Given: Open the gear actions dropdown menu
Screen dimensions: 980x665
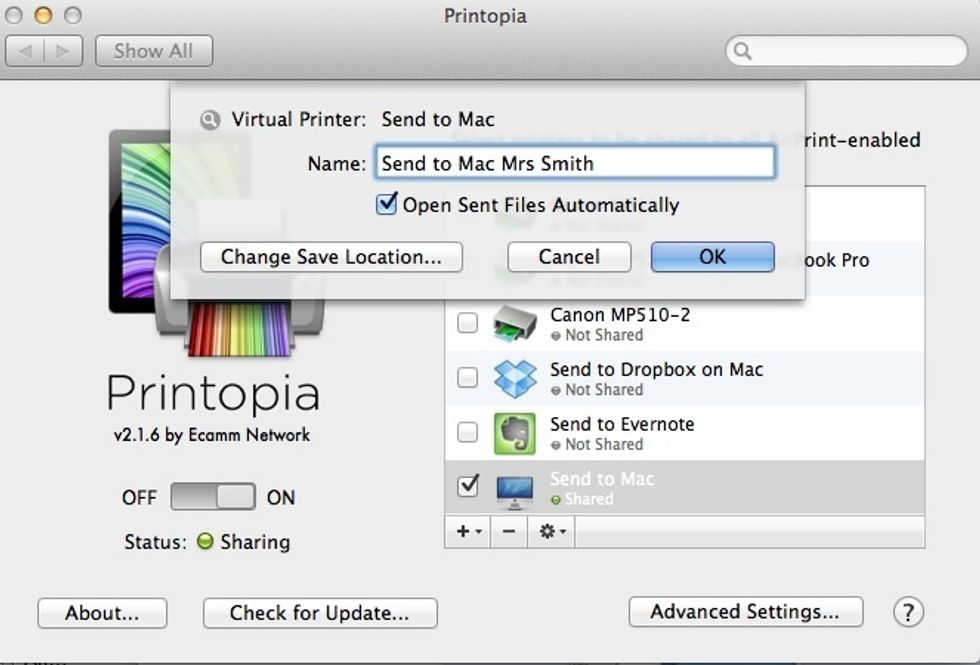Looking at the screenshot, I should 549,532.
